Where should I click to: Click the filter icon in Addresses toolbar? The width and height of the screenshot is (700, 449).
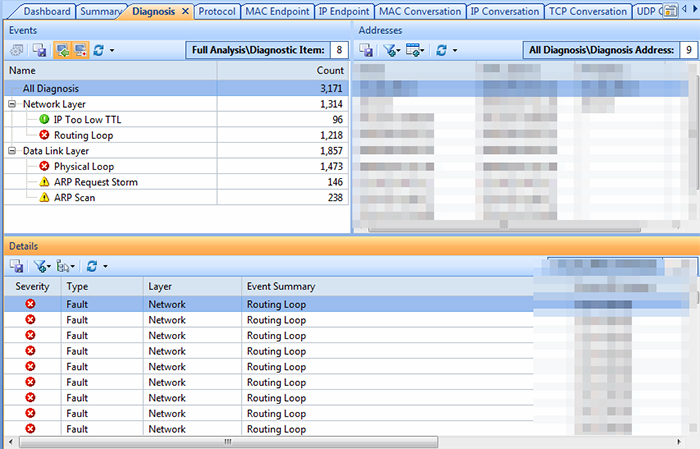(x=390, y=50)
